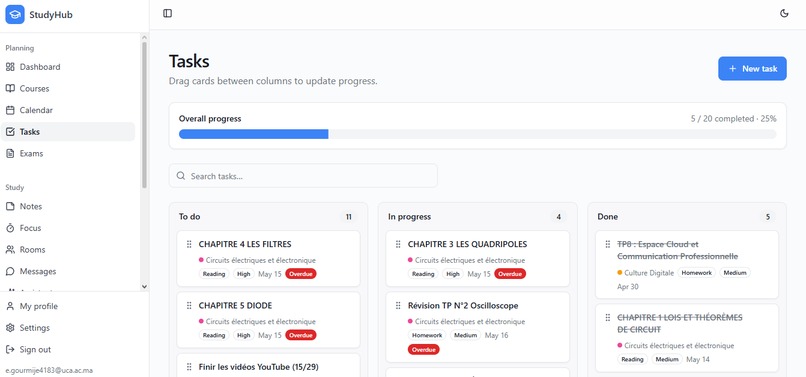Click pink course dot on CHAPITRE 4 card
Viewport: 806px width, 377px height.
click(x=201, y=260)
